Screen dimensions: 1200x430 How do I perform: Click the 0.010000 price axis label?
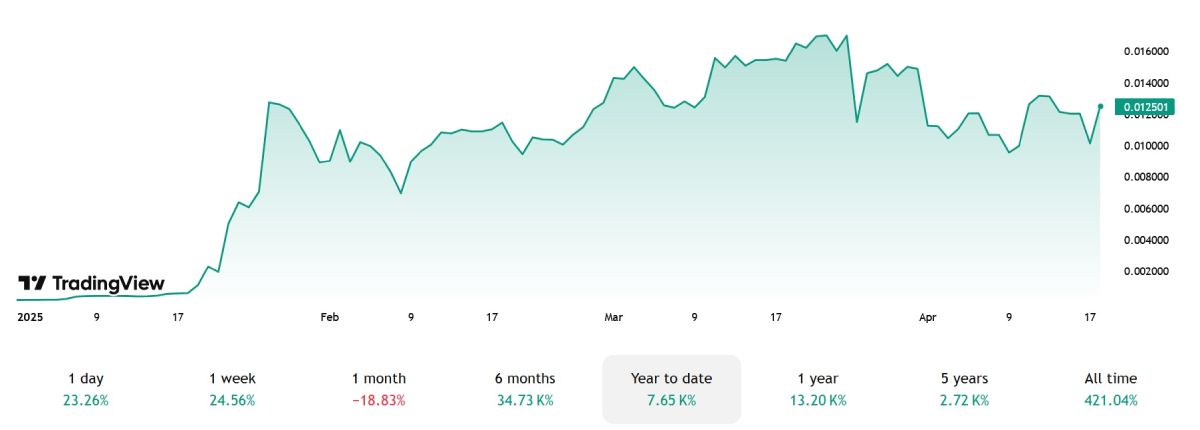[x=1145, y=146]
